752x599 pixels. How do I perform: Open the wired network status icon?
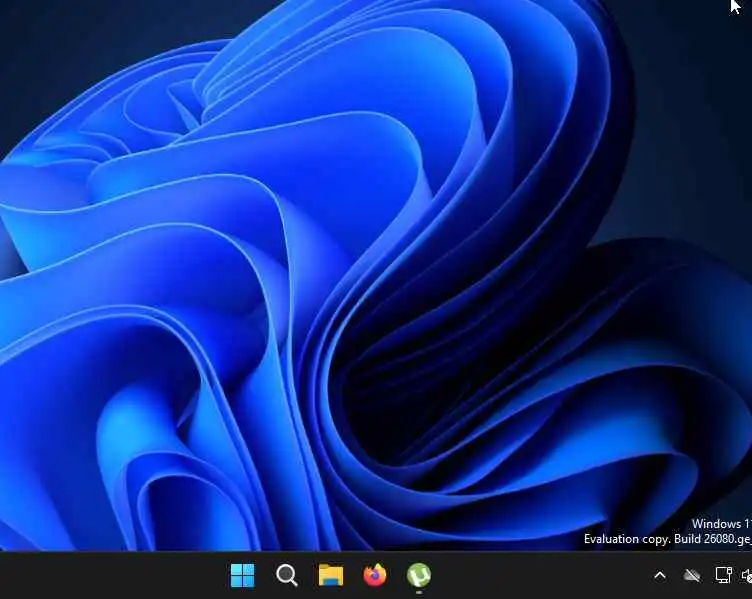[723, 575]
